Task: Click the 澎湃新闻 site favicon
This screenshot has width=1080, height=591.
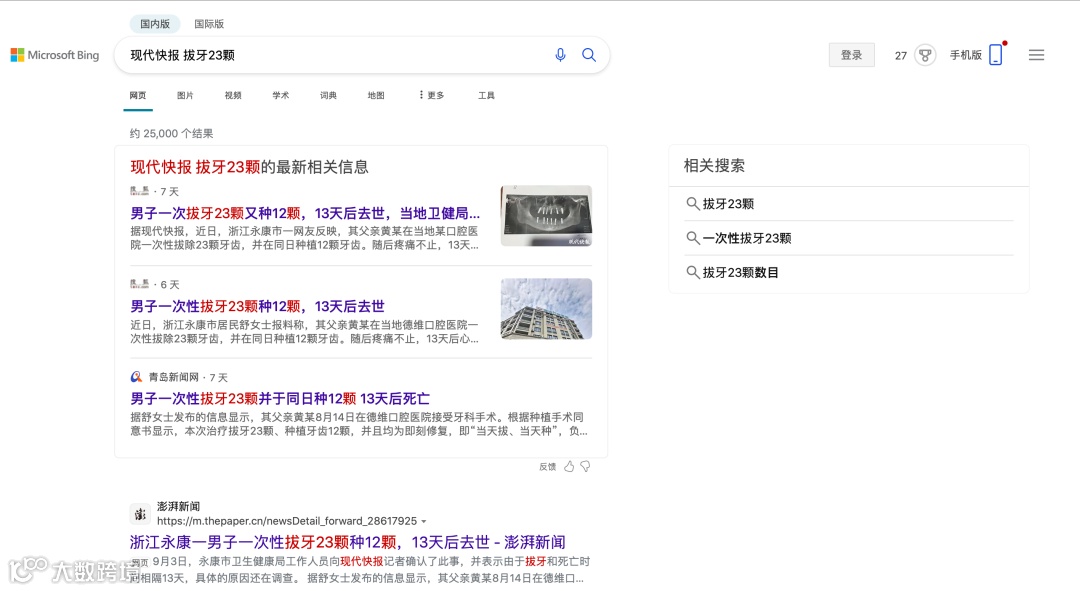Action: point(141,514)
